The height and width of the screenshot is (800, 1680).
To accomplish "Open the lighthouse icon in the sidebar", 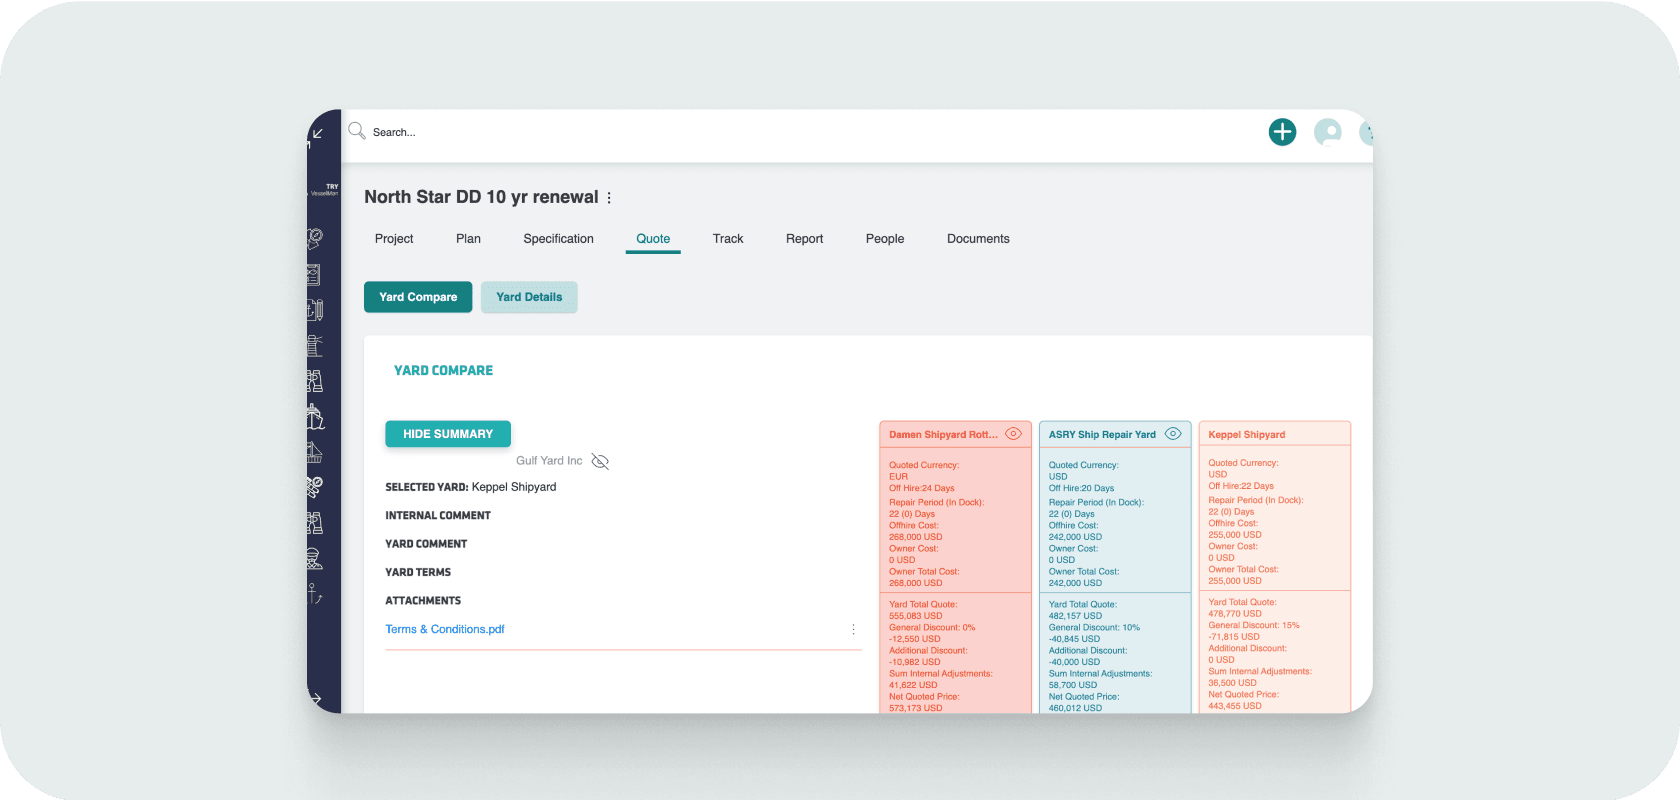I will [x=315, y=346].
